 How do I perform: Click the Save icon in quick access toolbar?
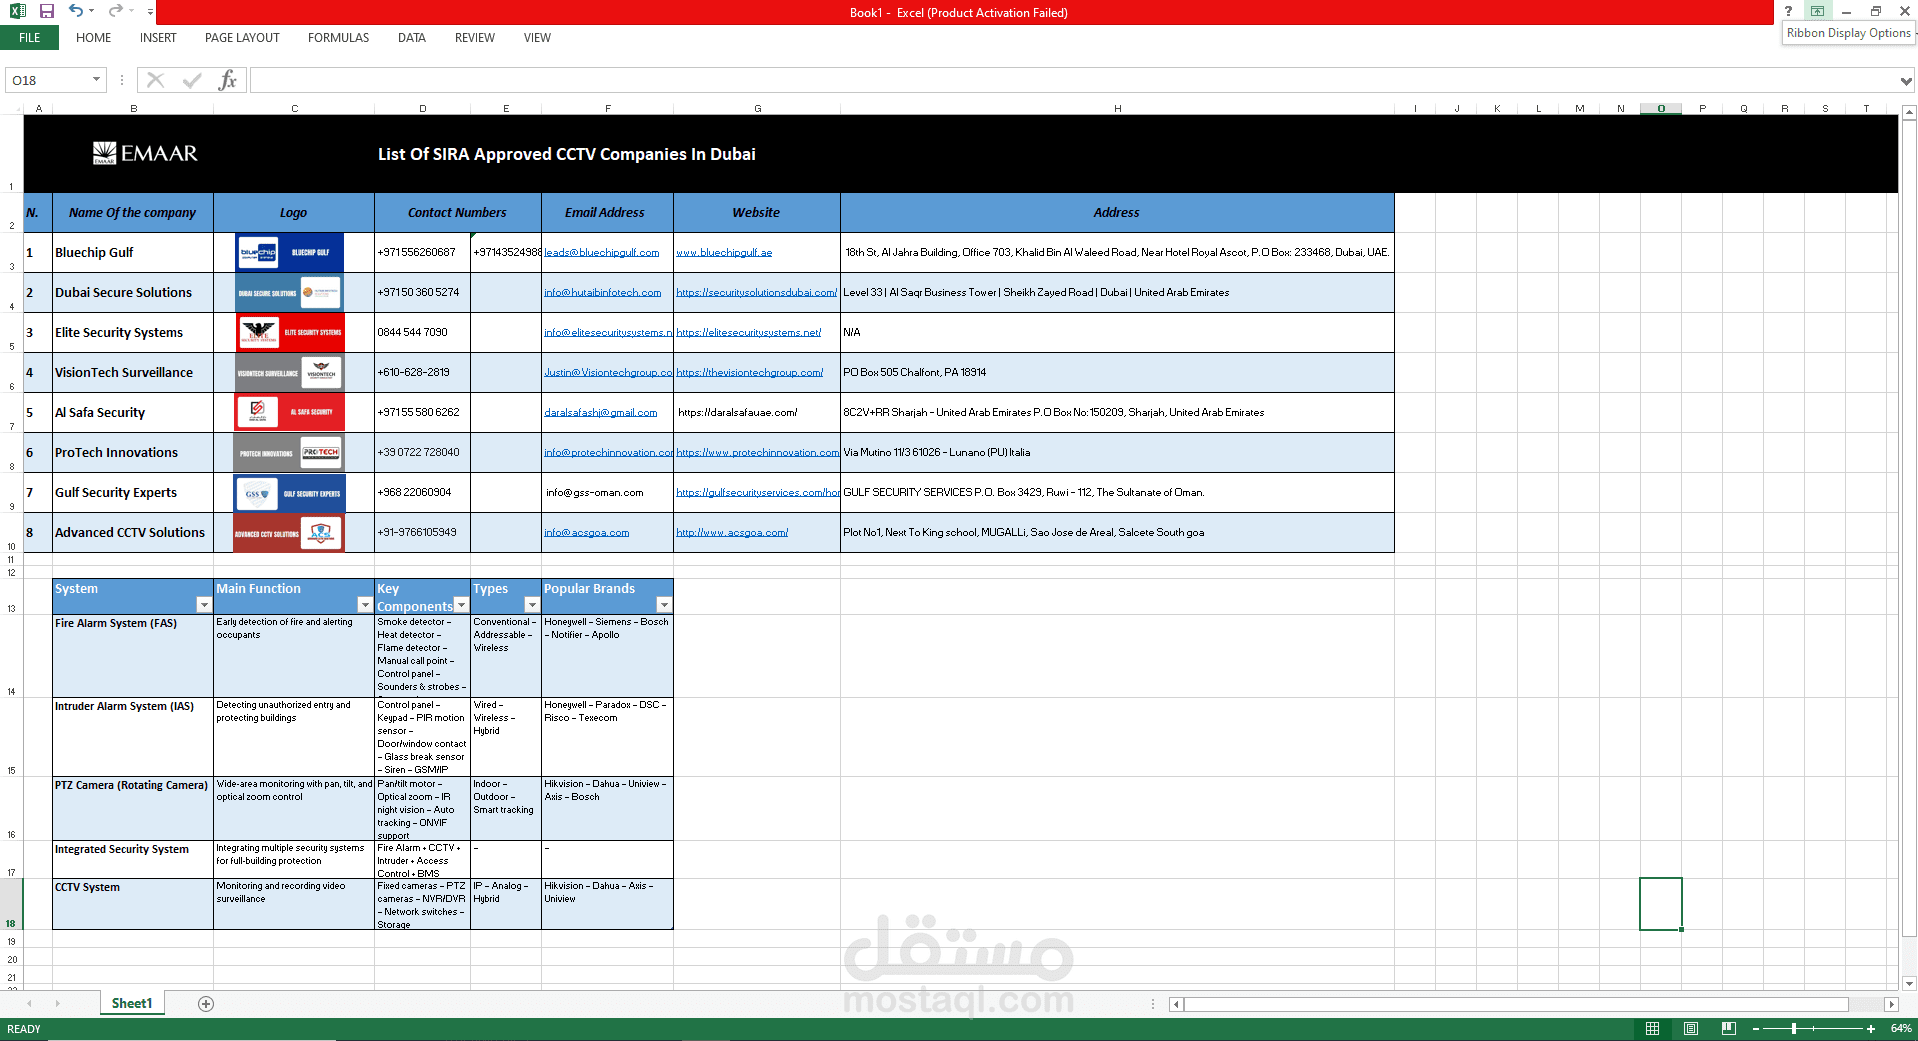[x=46, y=11]
